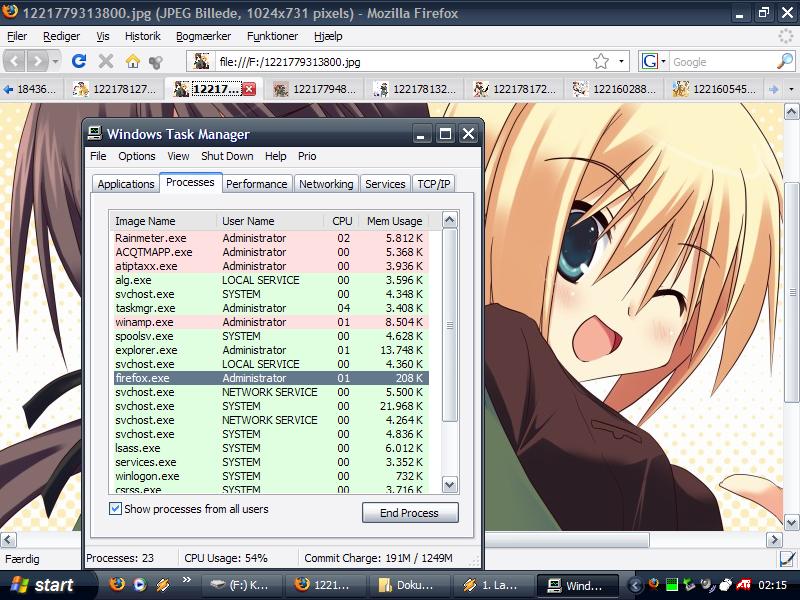
Task: Click the Firefox stop loading icon
Action: click(106, 61)
